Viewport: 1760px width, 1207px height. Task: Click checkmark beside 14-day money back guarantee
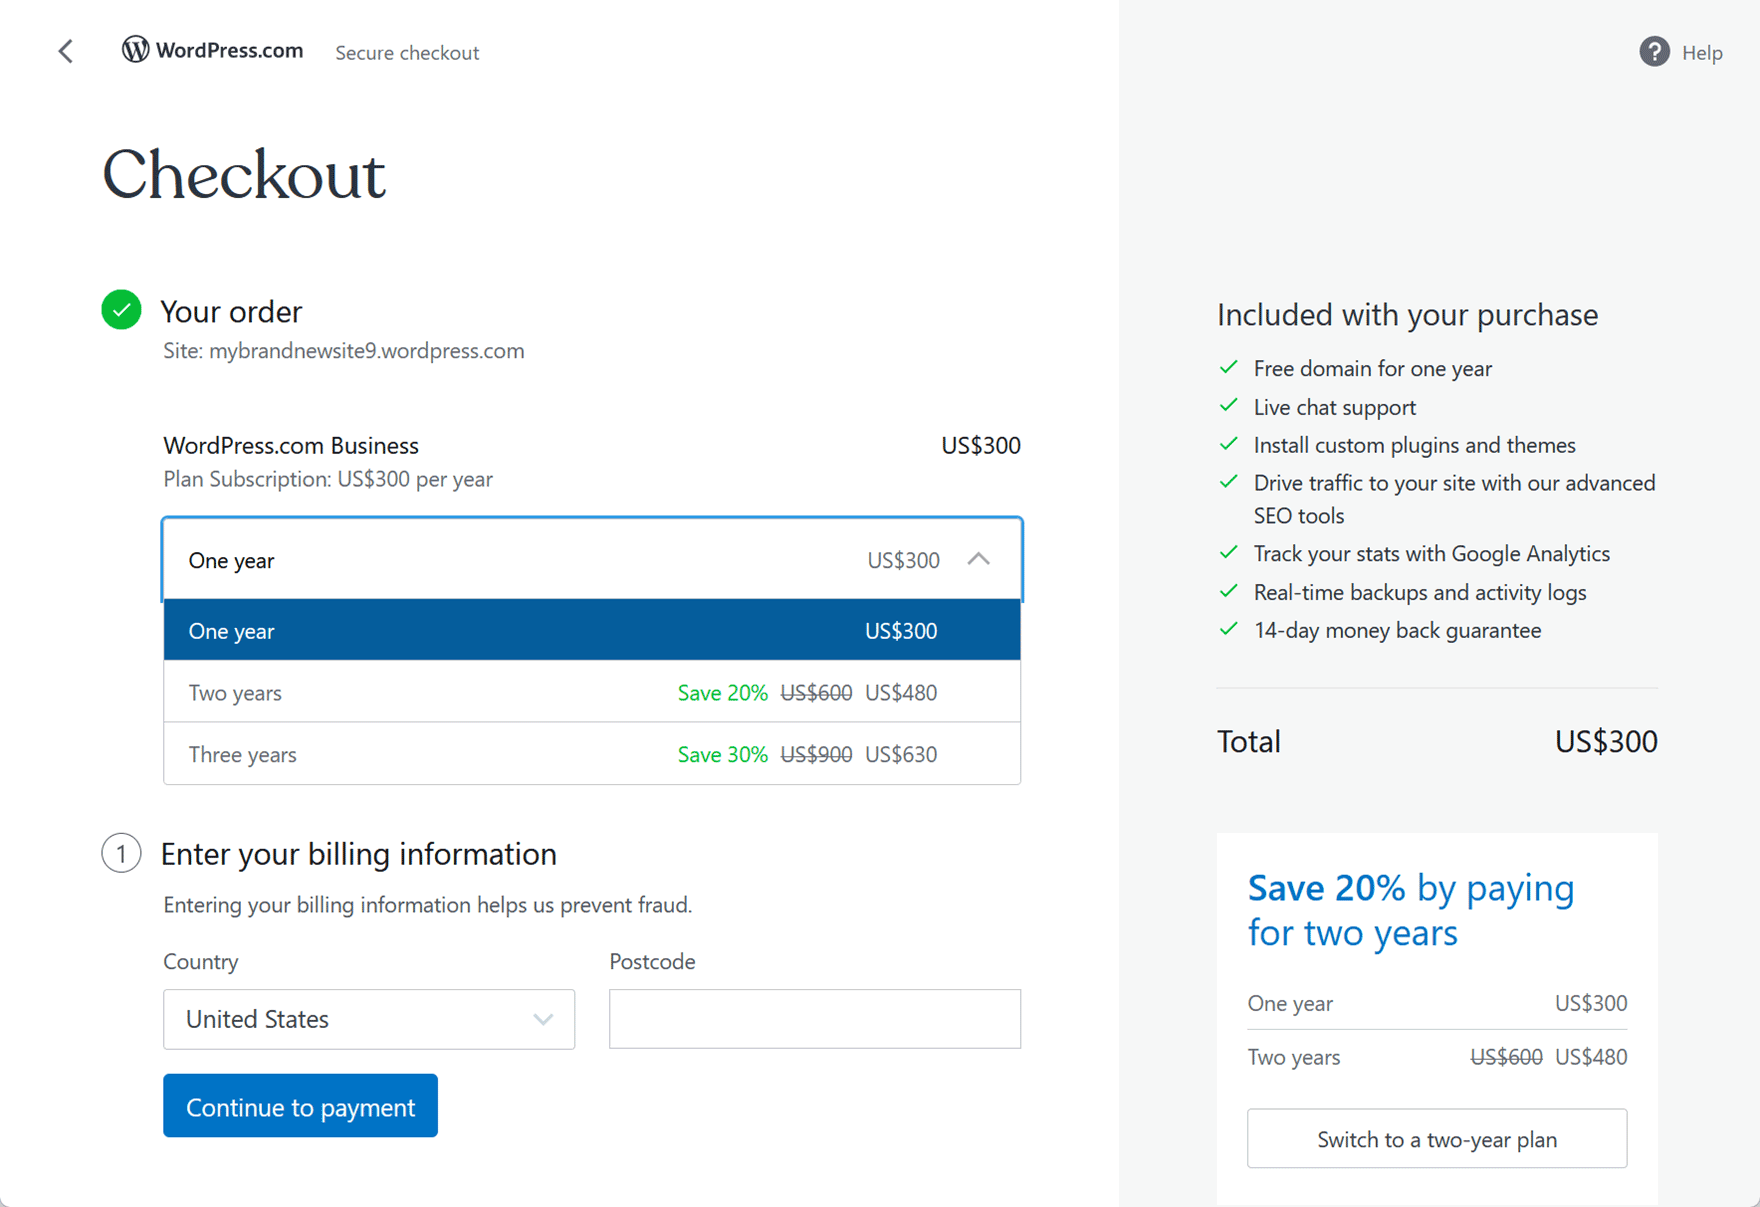point(1229,629)
